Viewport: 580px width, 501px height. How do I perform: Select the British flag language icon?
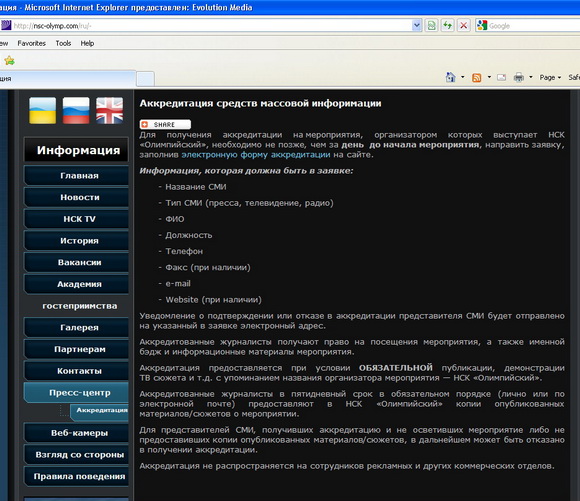click(109, 110)
